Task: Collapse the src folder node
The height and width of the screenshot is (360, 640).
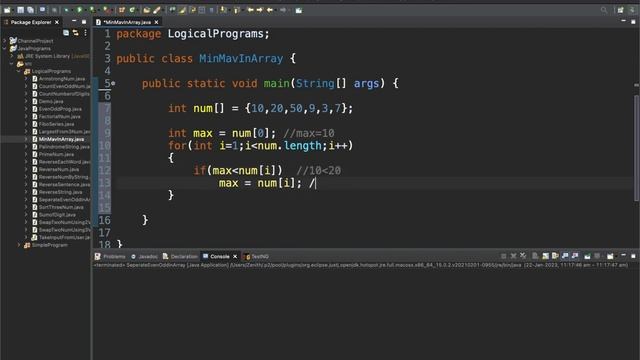Action: point(12,64)
